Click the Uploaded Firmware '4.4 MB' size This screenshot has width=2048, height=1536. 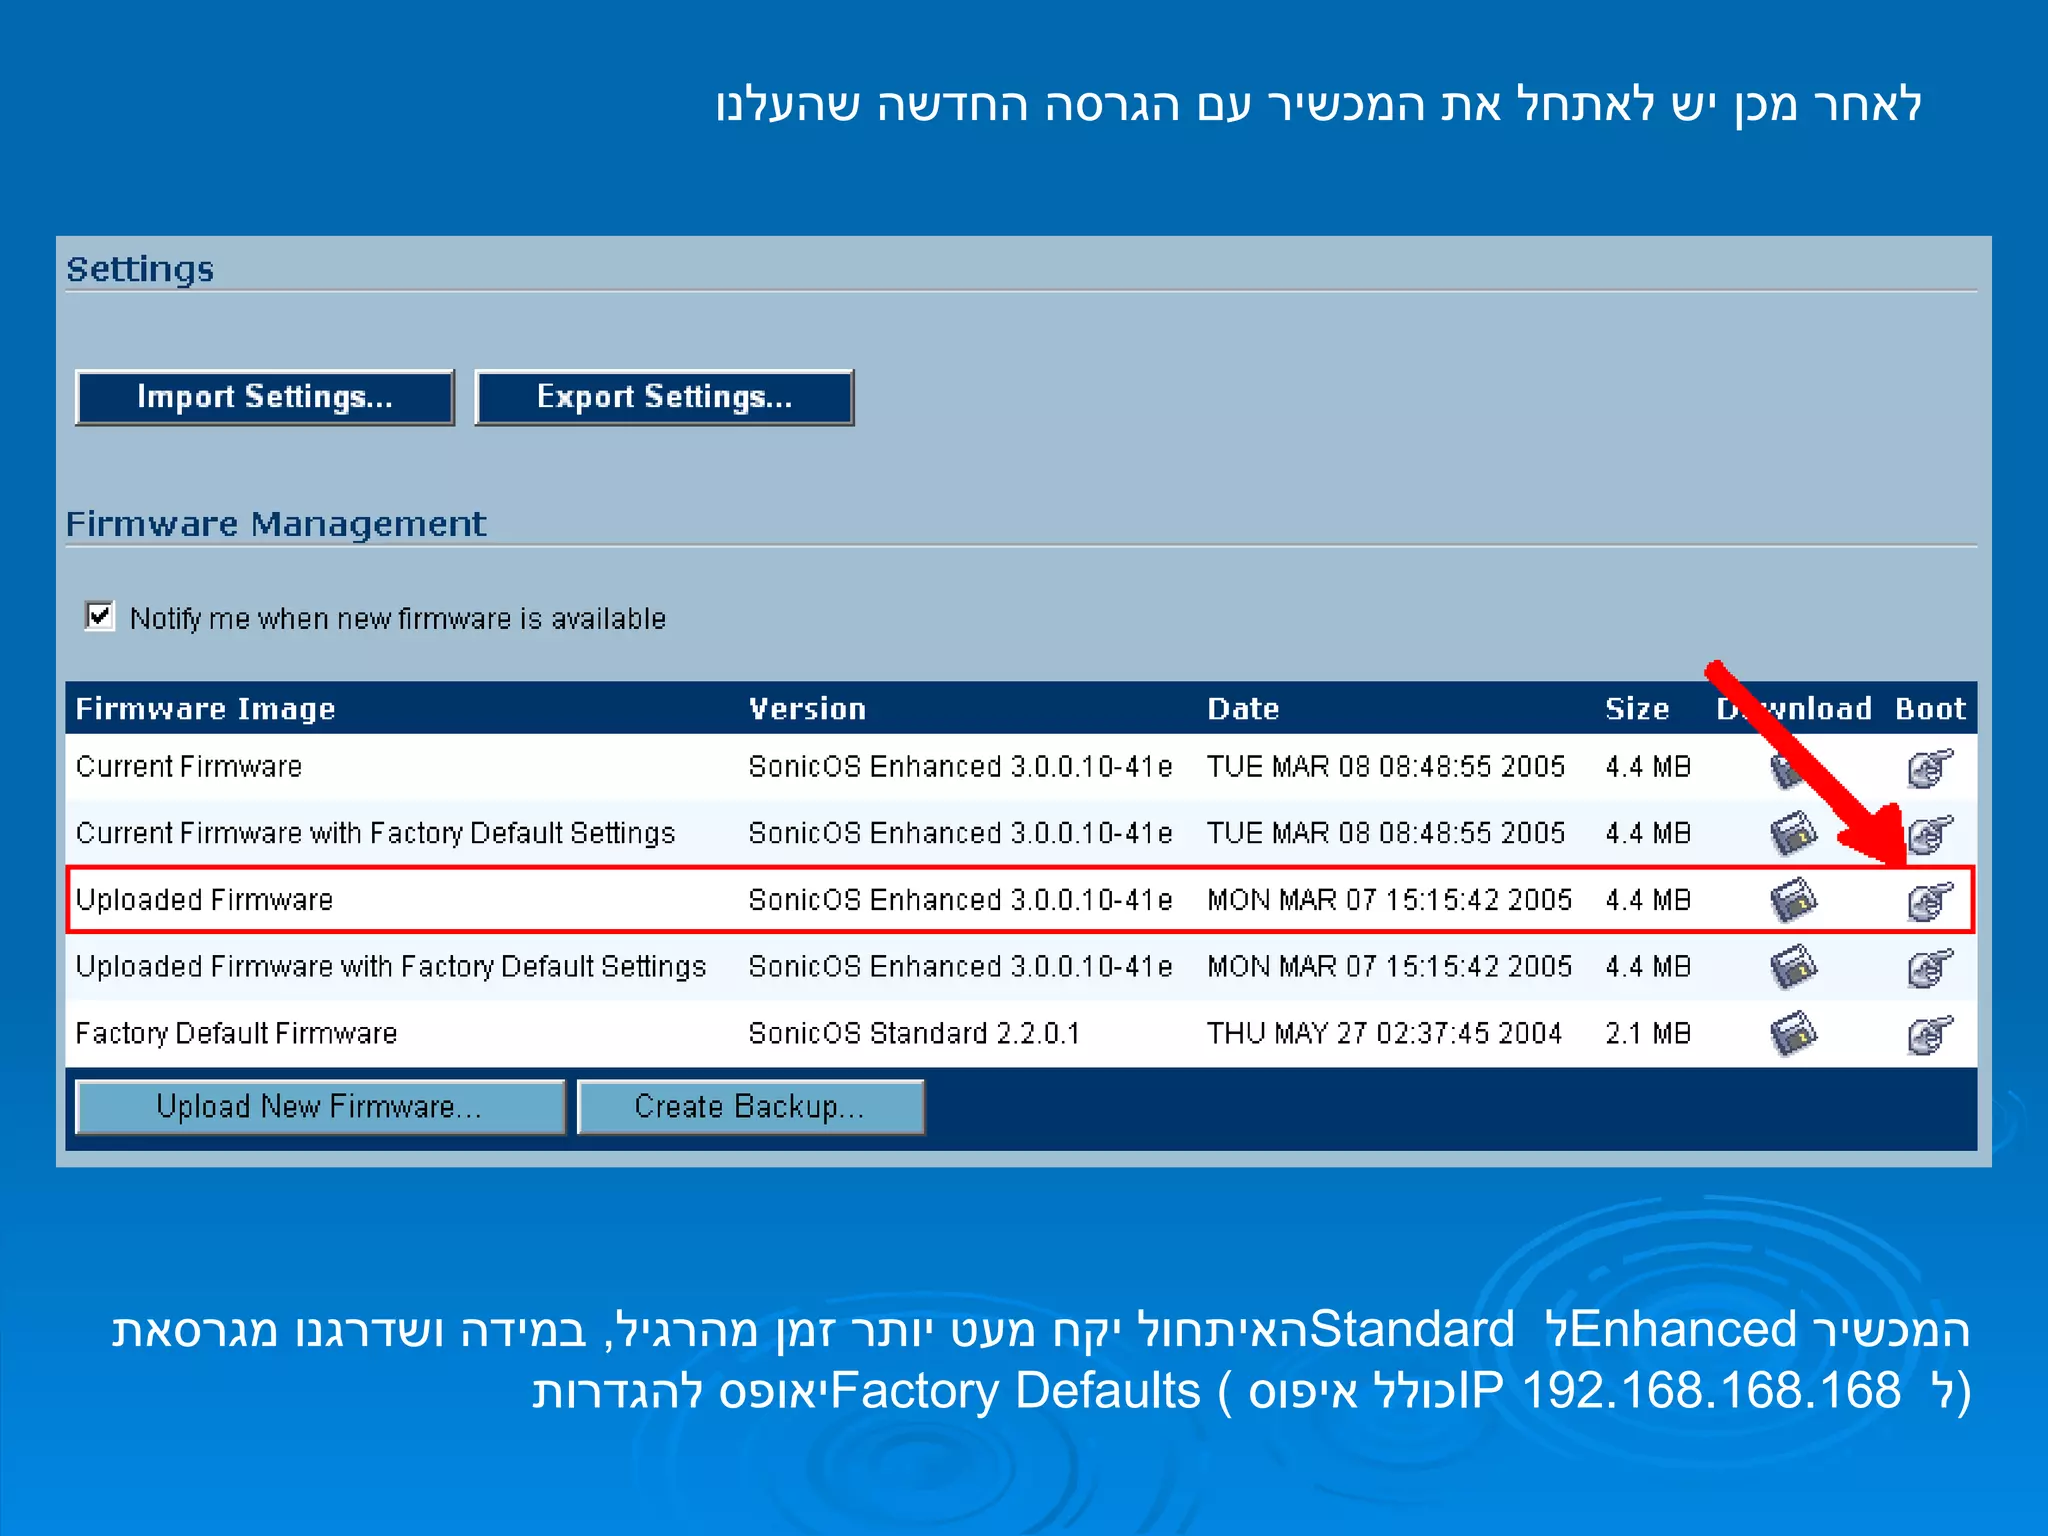tap(1648, 901)
